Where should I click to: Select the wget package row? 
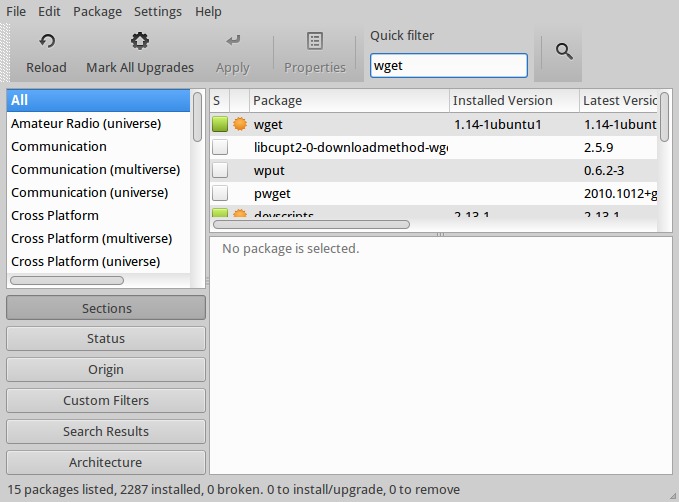point(434,124)
